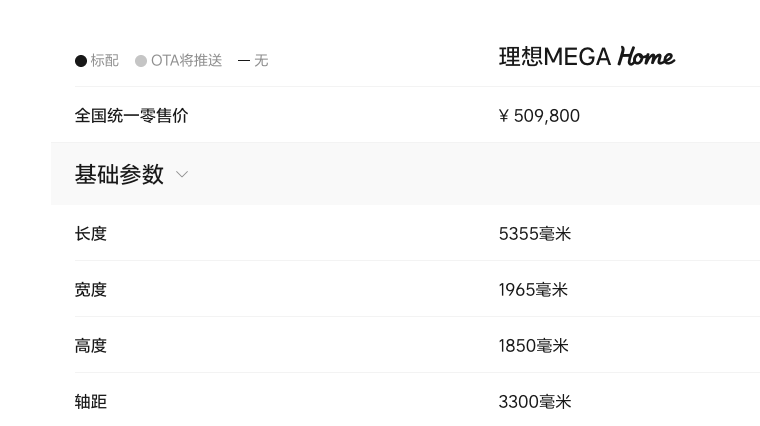Viewport: 760px width, 426px height.
Task: Select the 长度 parameter label
Action: 91,234
